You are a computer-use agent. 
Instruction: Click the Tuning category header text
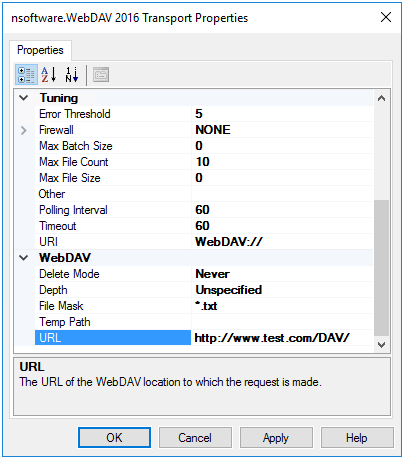coord(59,98)
